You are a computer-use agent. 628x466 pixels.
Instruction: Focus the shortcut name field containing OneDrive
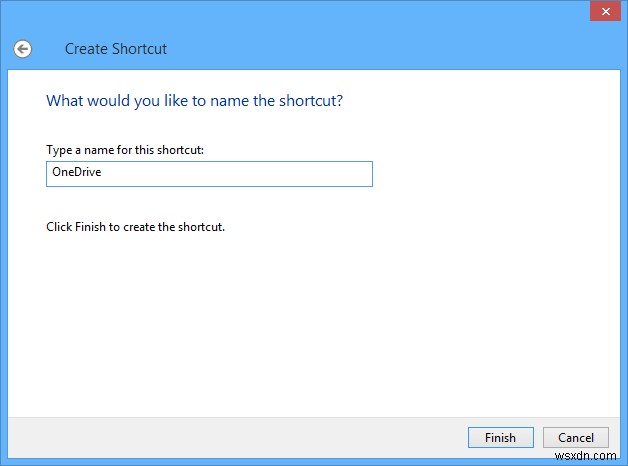click(x=209, y=174)
